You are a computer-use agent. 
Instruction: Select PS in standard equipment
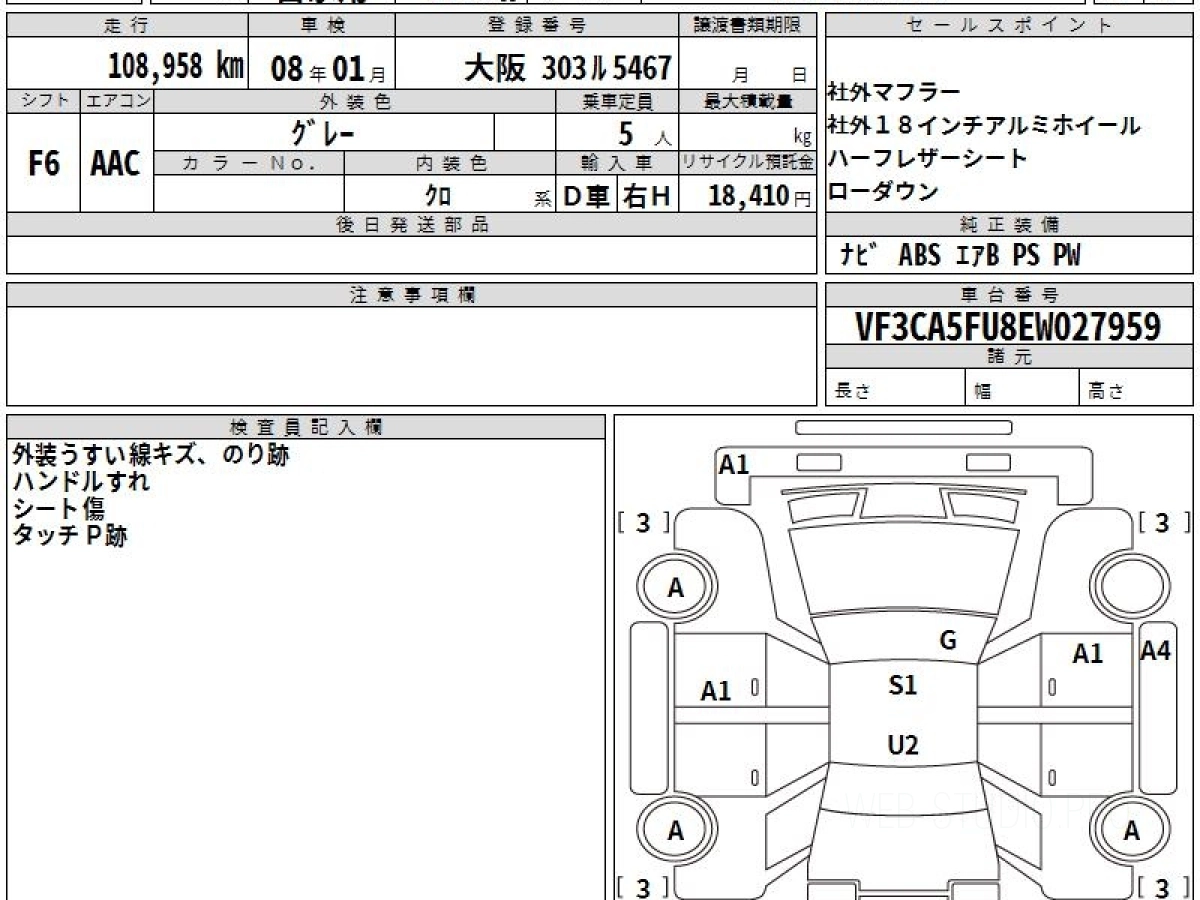(x=1025, y=256)
